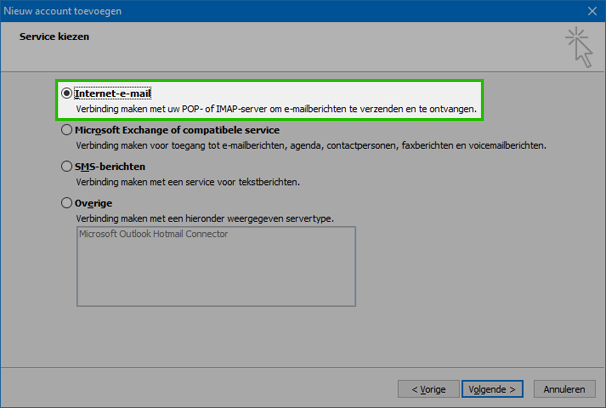Click the cursor wizard icon in header

tap(579, 47)
